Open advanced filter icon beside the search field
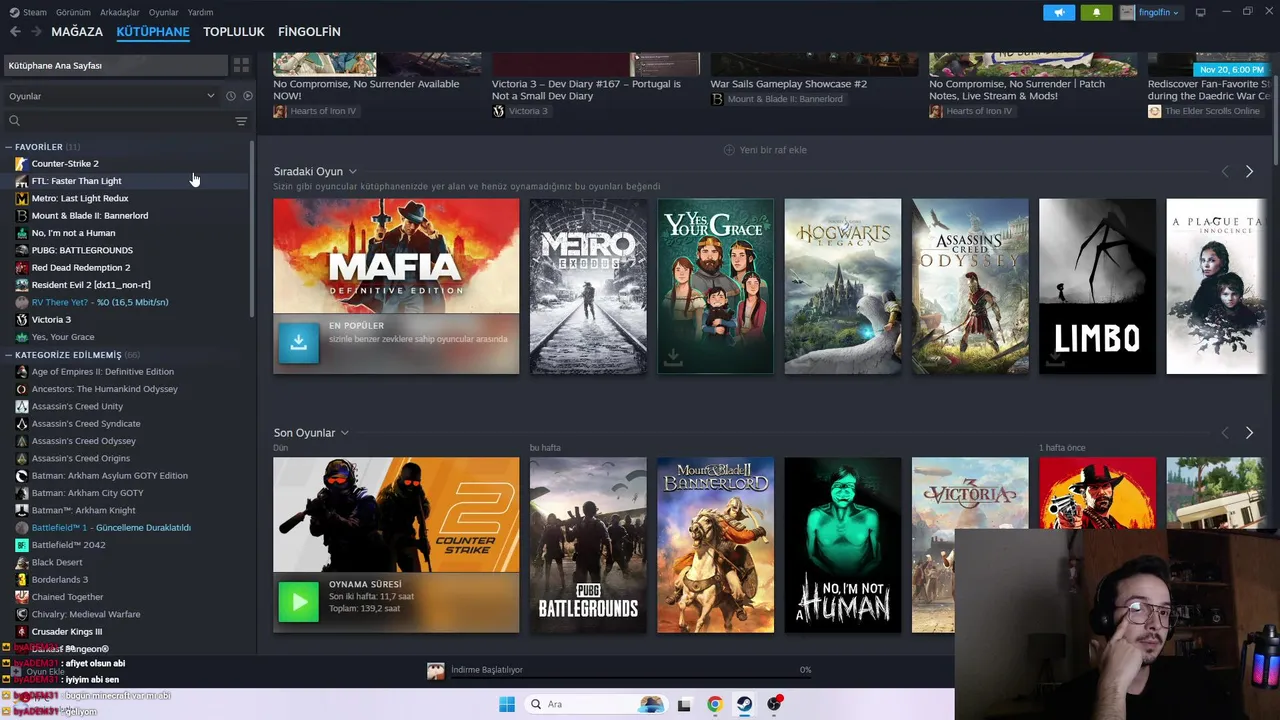The image size is (1280, 720). (x=241, y=121)
